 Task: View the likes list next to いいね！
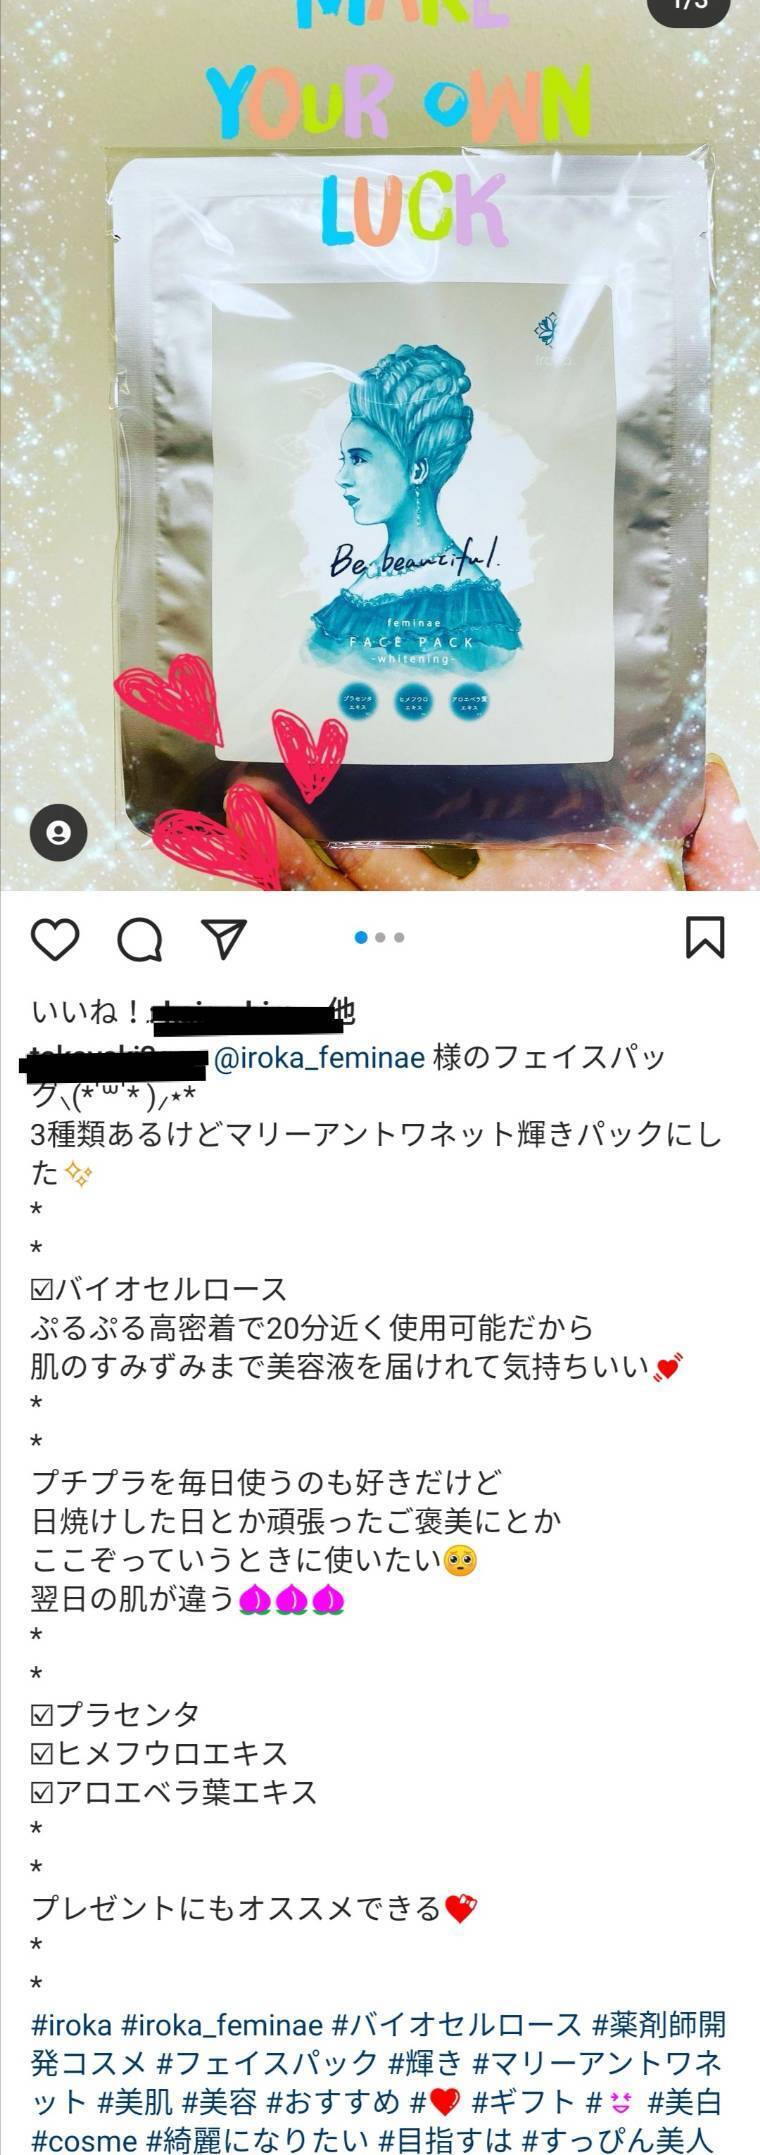tap(243, 1014)
